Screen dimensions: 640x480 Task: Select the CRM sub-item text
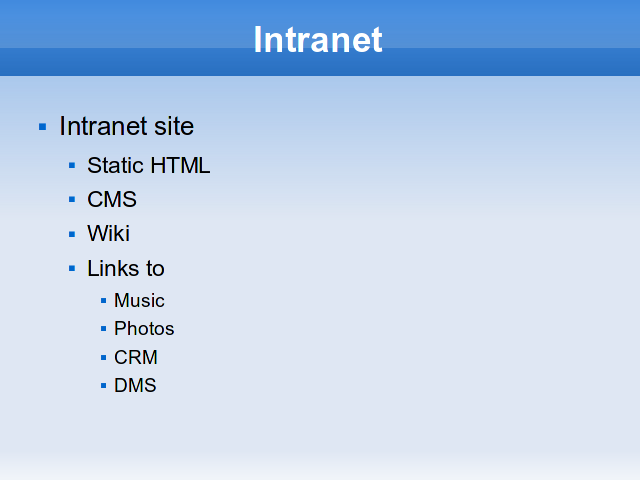tap(136, 357)
